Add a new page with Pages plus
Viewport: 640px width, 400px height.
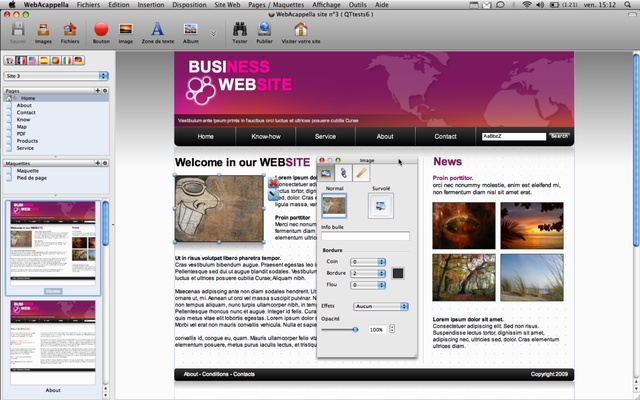(98, 91)
